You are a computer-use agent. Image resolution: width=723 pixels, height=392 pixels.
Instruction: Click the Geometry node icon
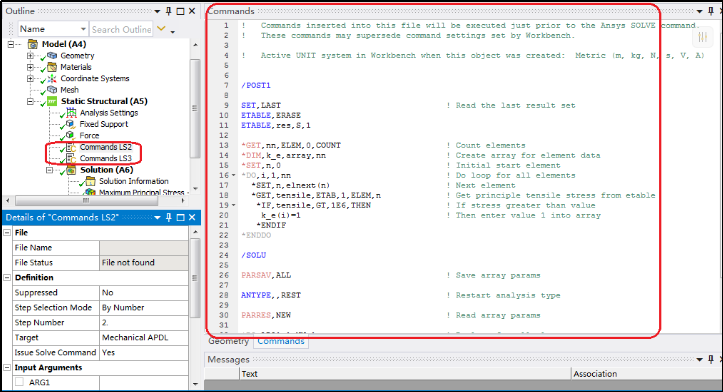(x=52, y=55)
